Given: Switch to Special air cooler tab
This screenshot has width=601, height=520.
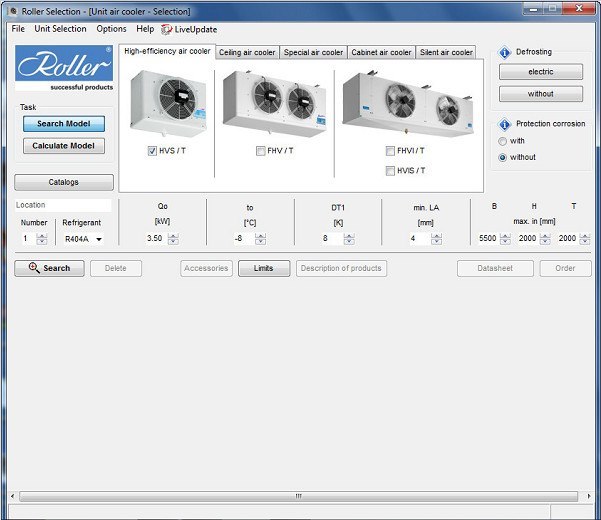Looking at the screenshot, I should tap(313, 52).
